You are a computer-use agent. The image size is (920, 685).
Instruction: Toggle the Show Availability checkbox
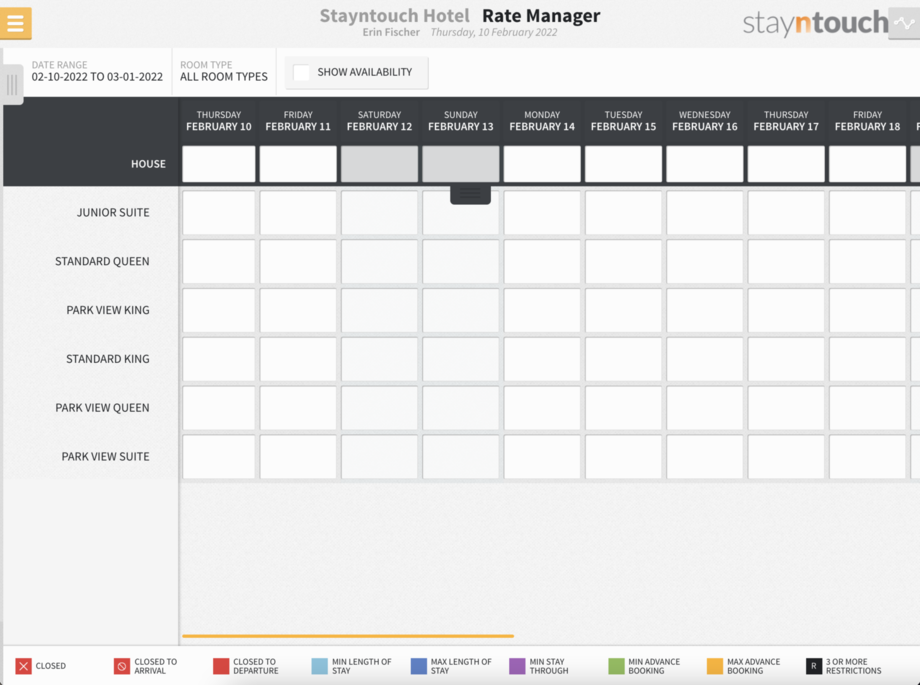point(301,72)
